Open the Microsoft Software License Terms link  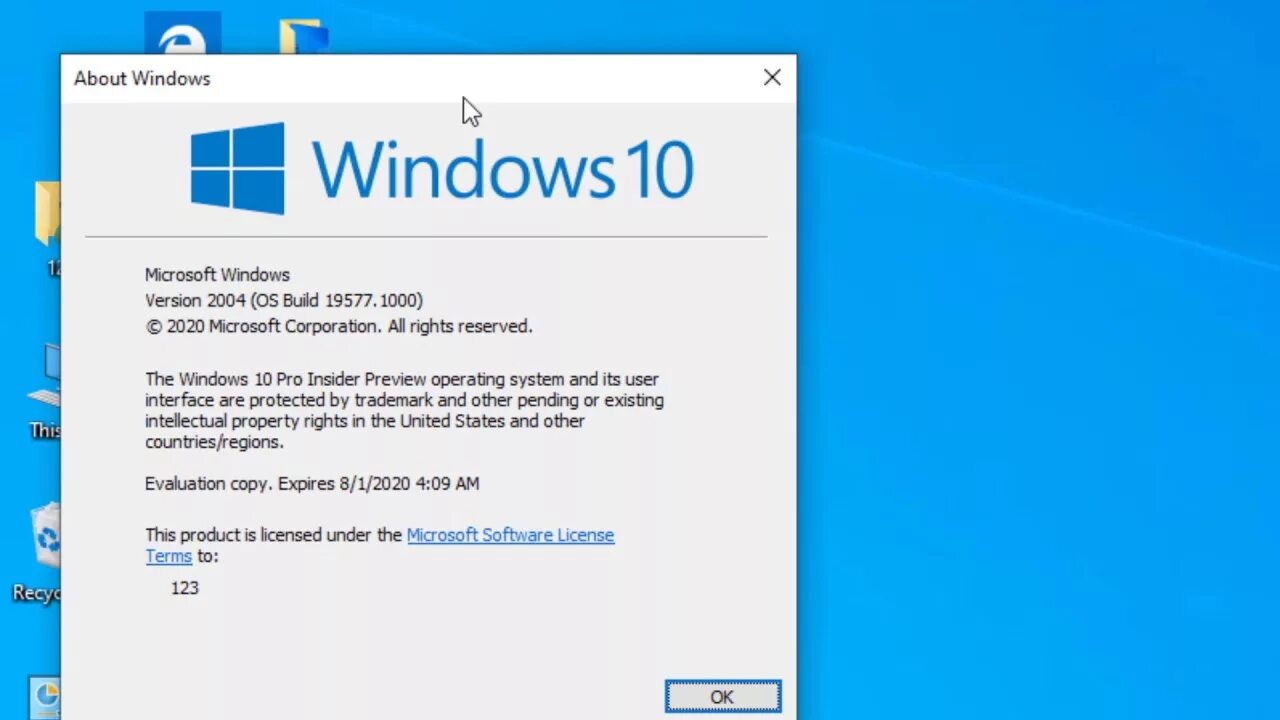pos(510,535)
